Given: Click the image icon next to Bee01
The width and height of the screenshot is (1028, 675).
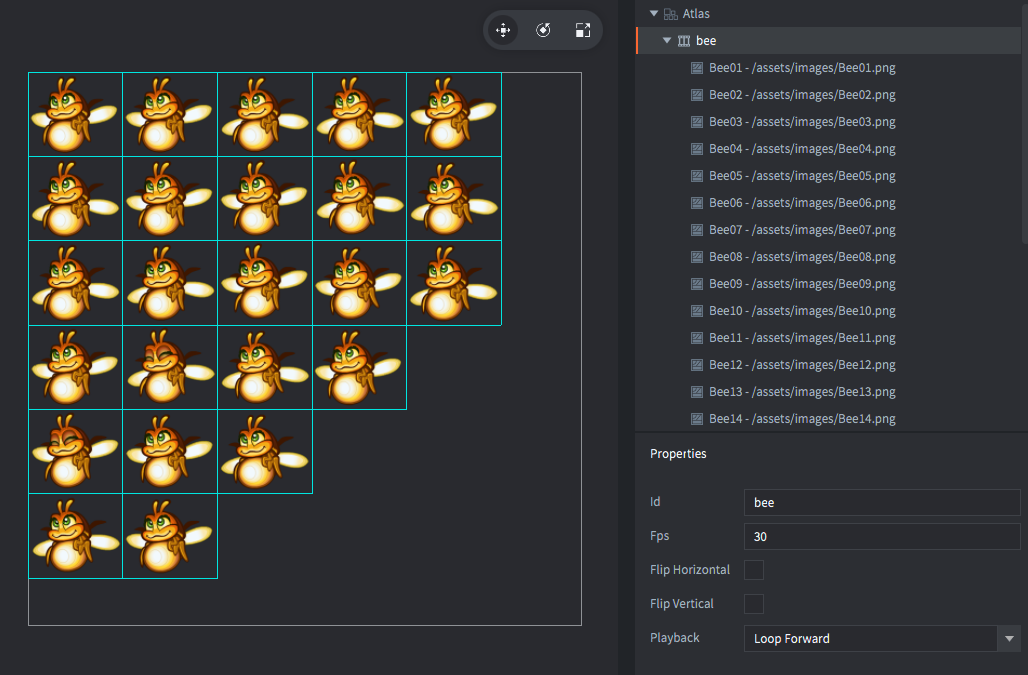Looking at the screenshot, I should [697, 68].
